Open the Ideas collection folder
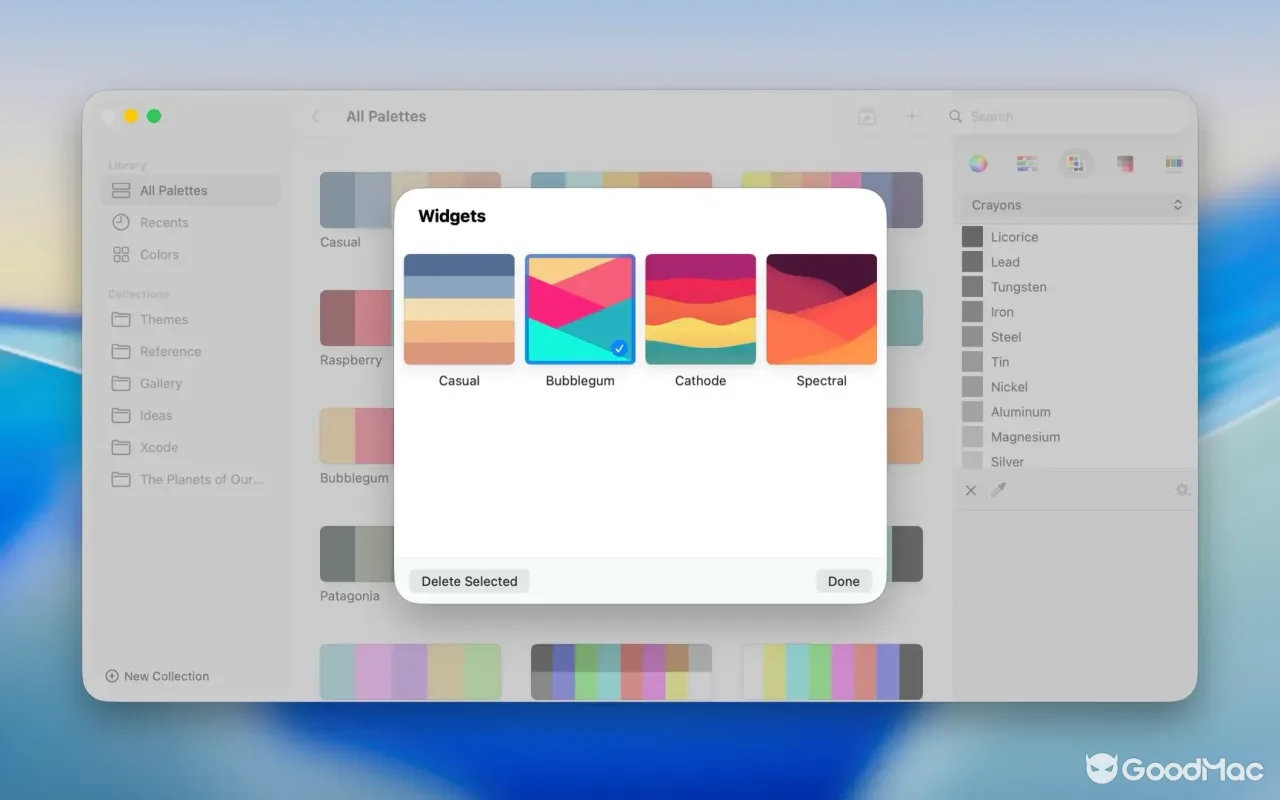1280x800 pixels. (x=190, y=416)
